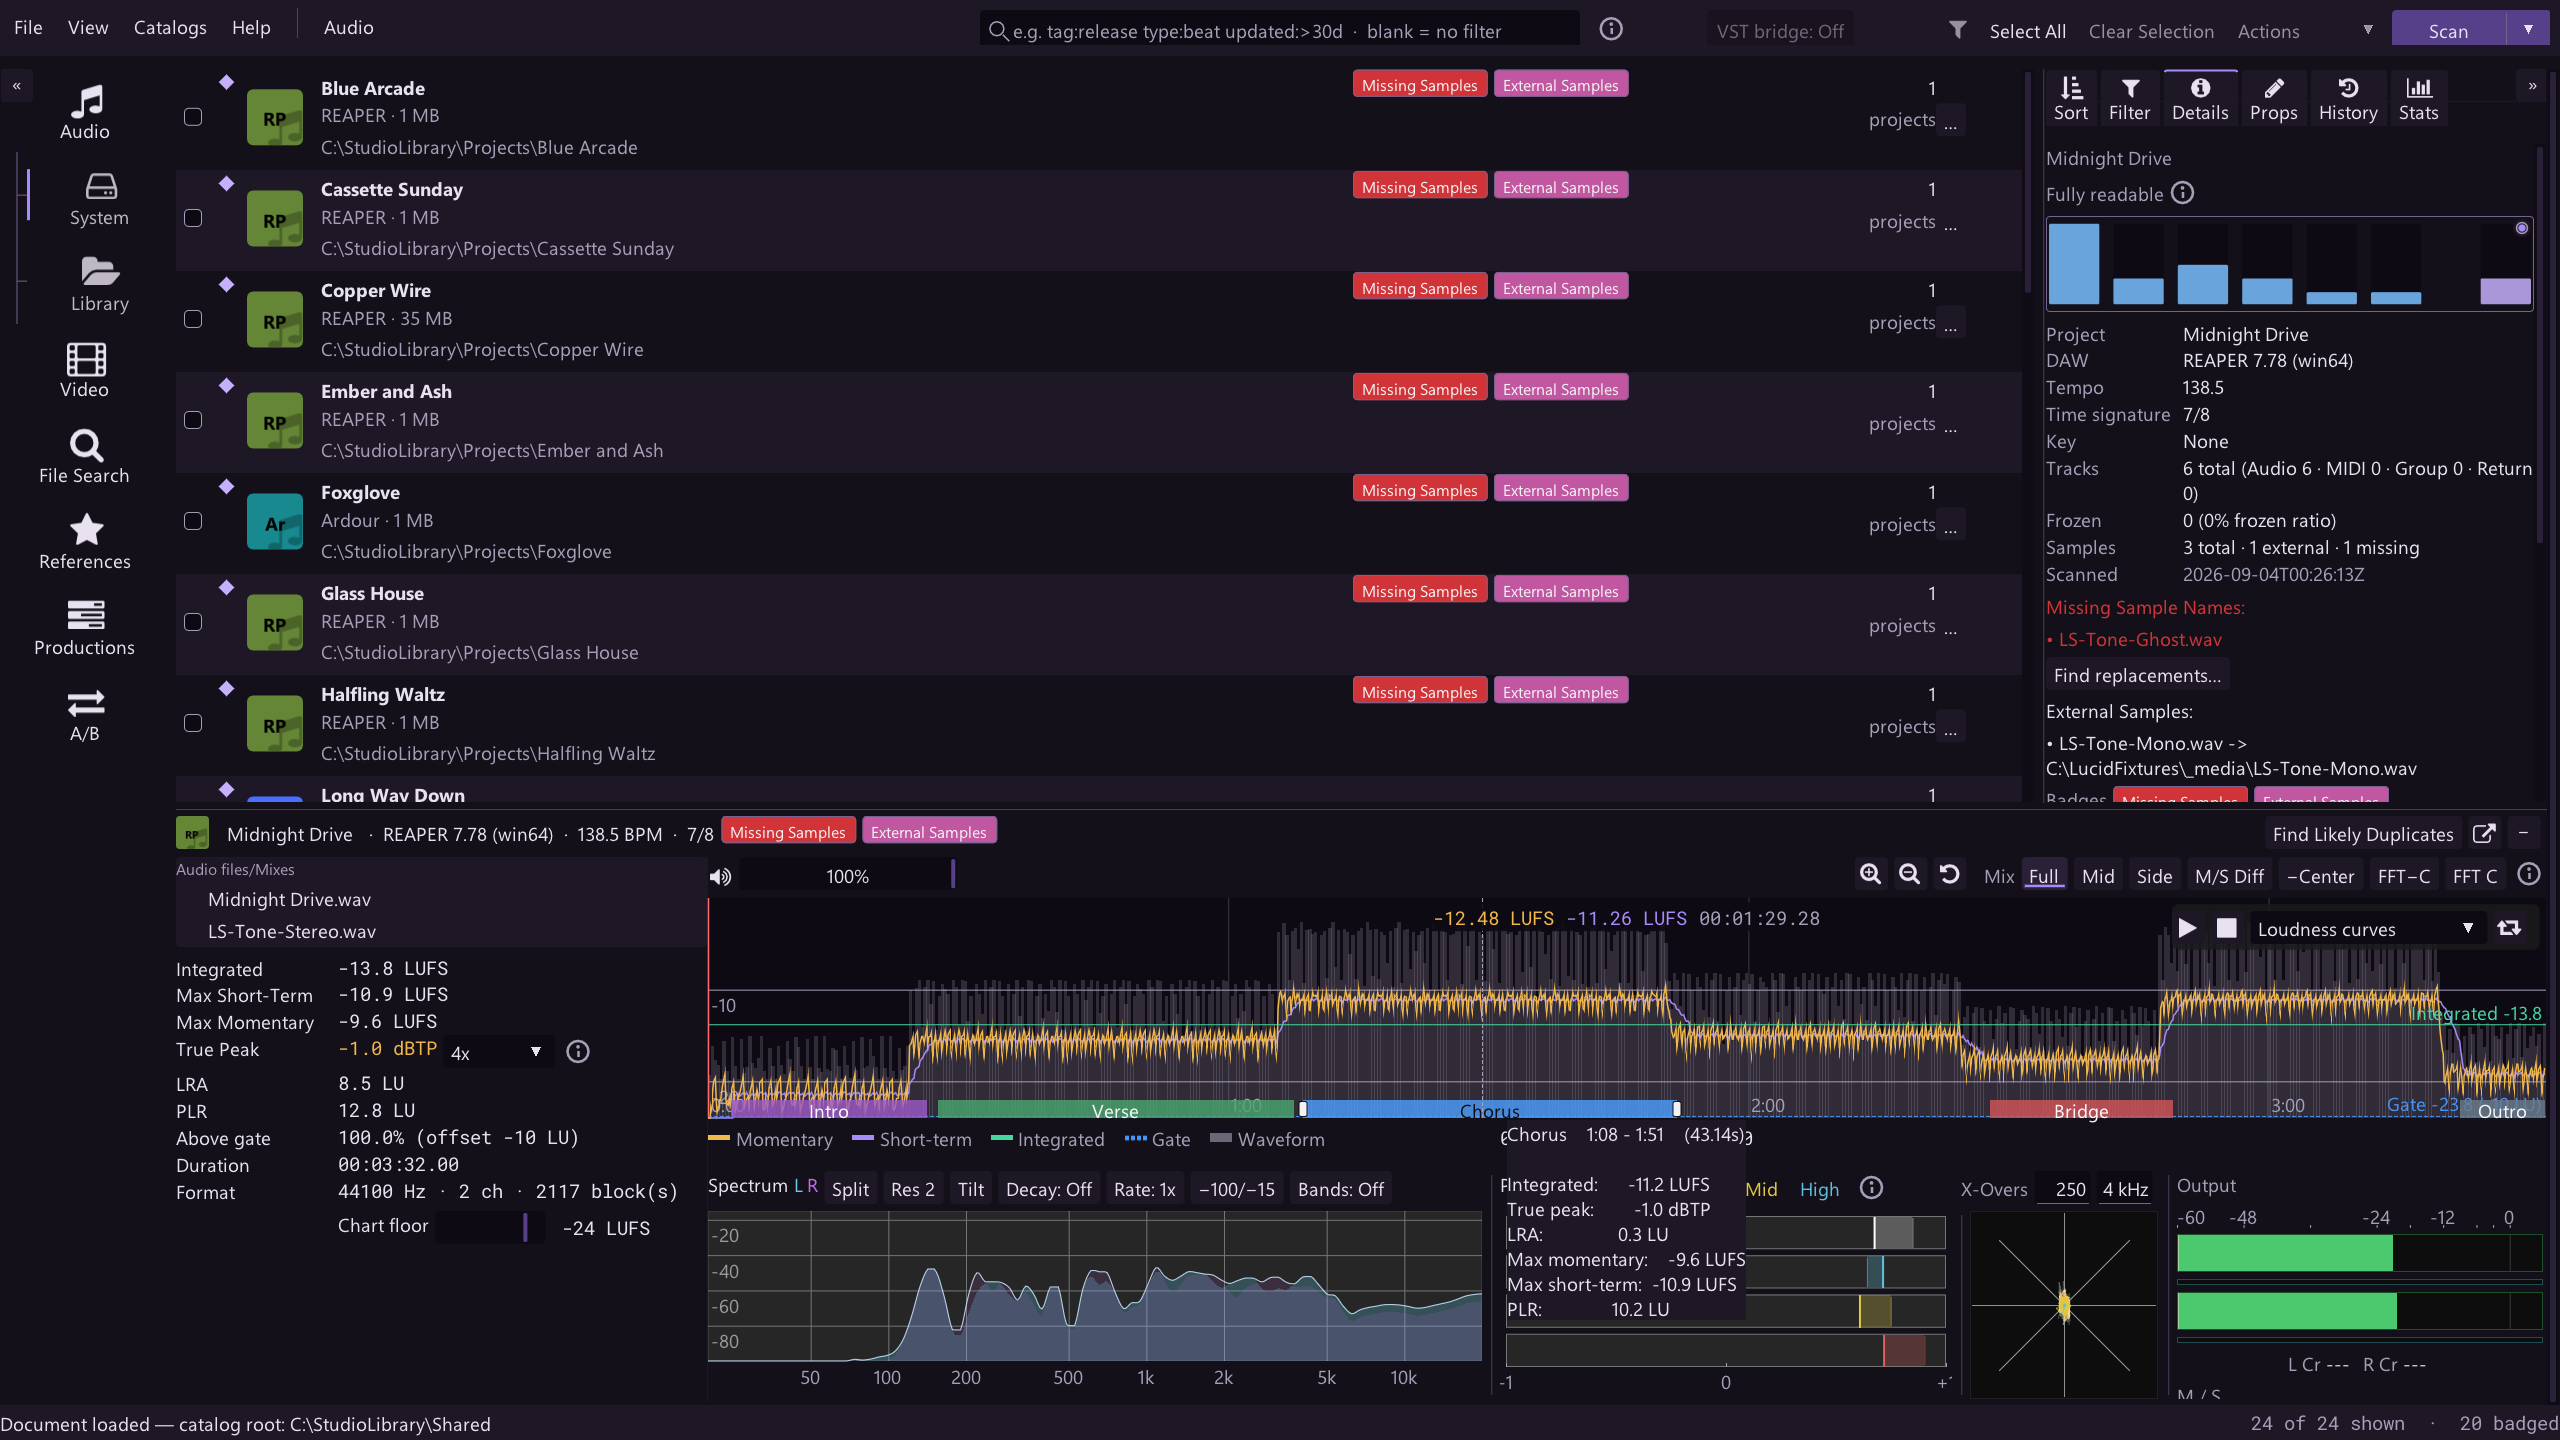Open the Catalogs menu
Screen dimensions: 2560x1440
[x=170, y=28]
